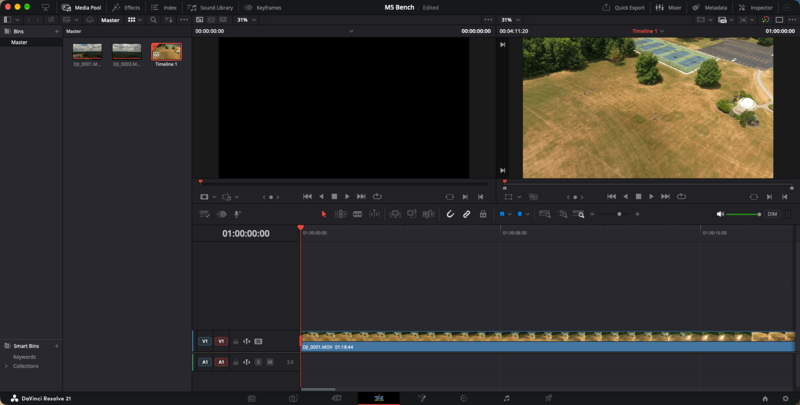Image resolution: width=800 pixels, height=405 pixels.
Task: Click the Full Extent Zoom icon
Action: click(x=544, y=214)
